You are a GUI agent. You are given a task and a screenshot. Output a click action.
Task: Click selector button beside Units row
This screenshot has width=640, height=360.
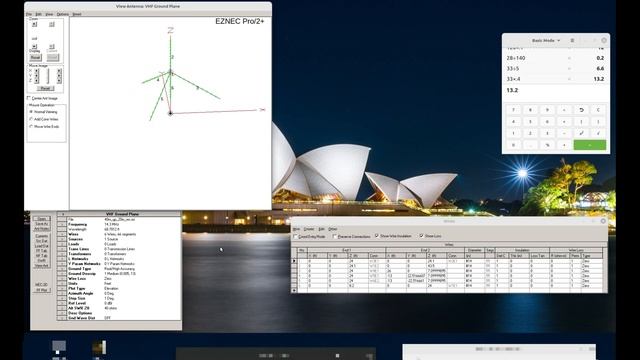(x=62, y=284)
